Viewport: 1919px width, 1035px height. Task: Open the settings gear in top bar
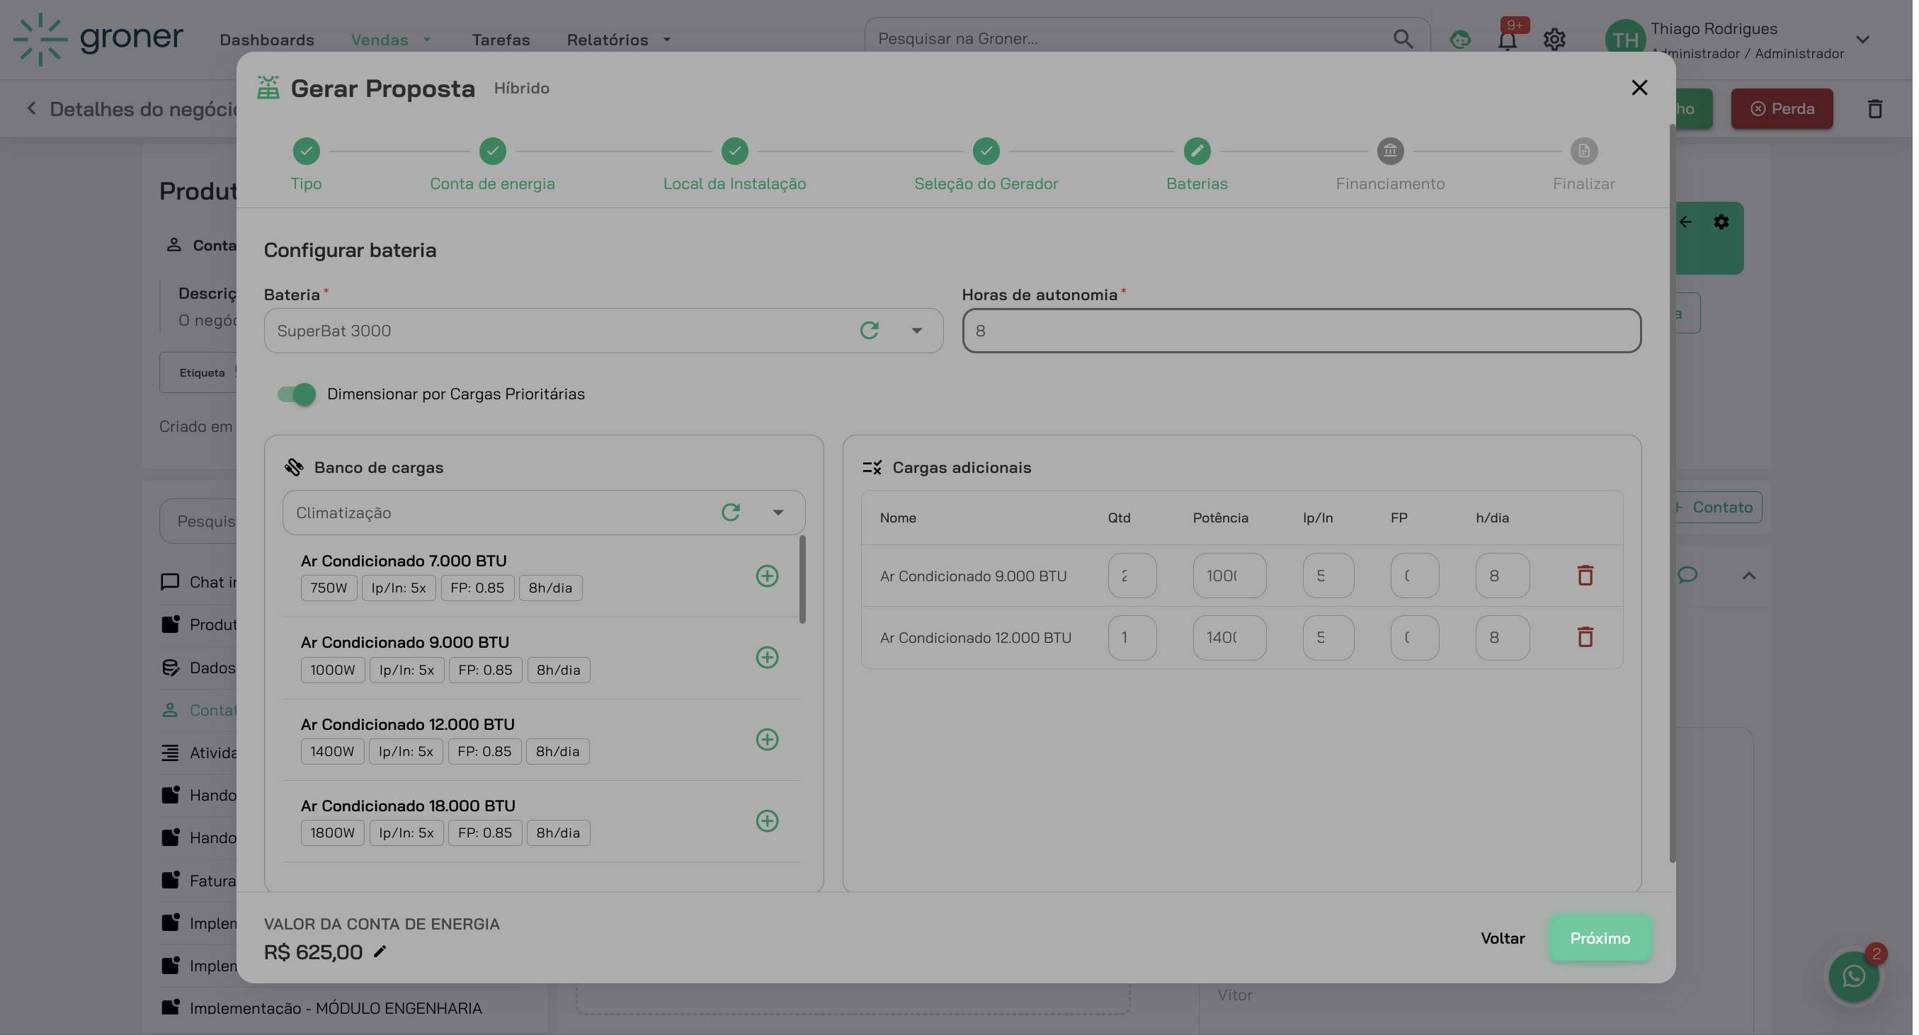point(1554,39)
